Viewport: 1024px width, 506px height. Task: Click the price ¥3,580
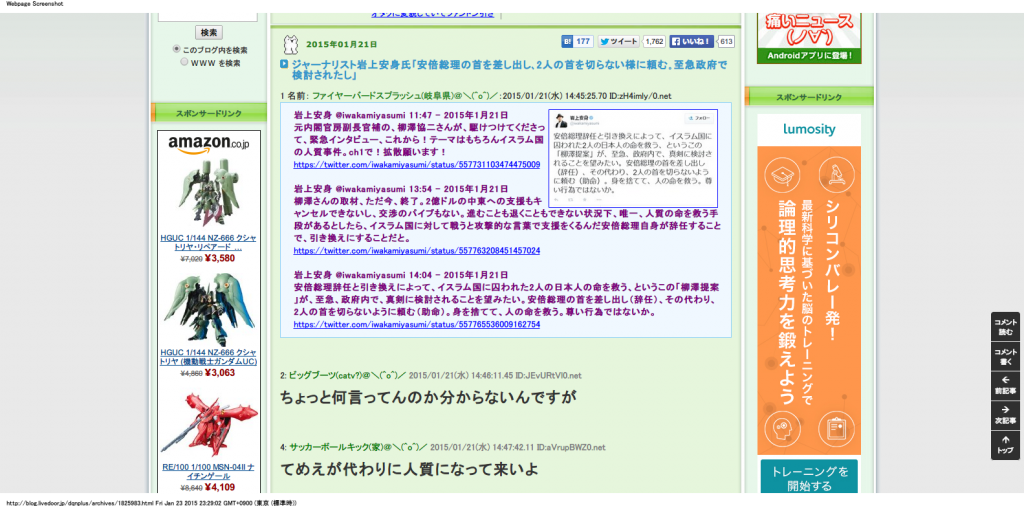[x=219, y=258]
